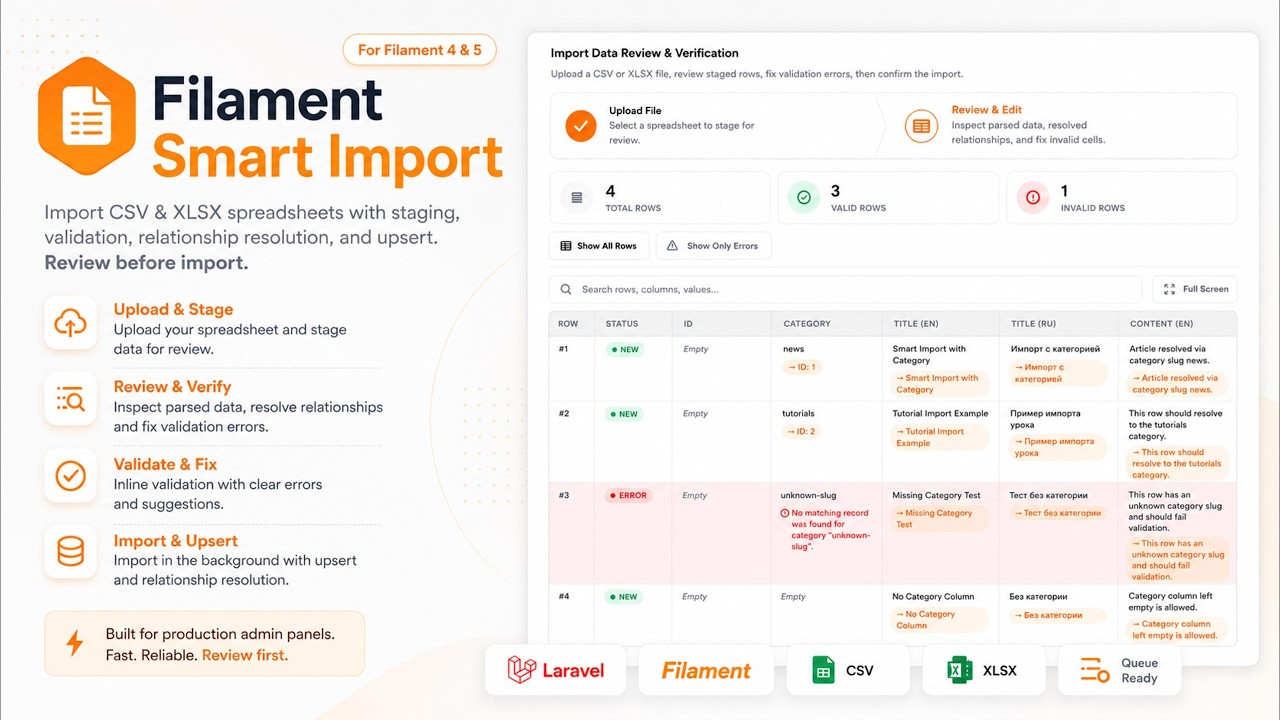Click the Queue Ready list icon
The width and height of the screenshot is (1280, 720).
tap(1096, 670)
